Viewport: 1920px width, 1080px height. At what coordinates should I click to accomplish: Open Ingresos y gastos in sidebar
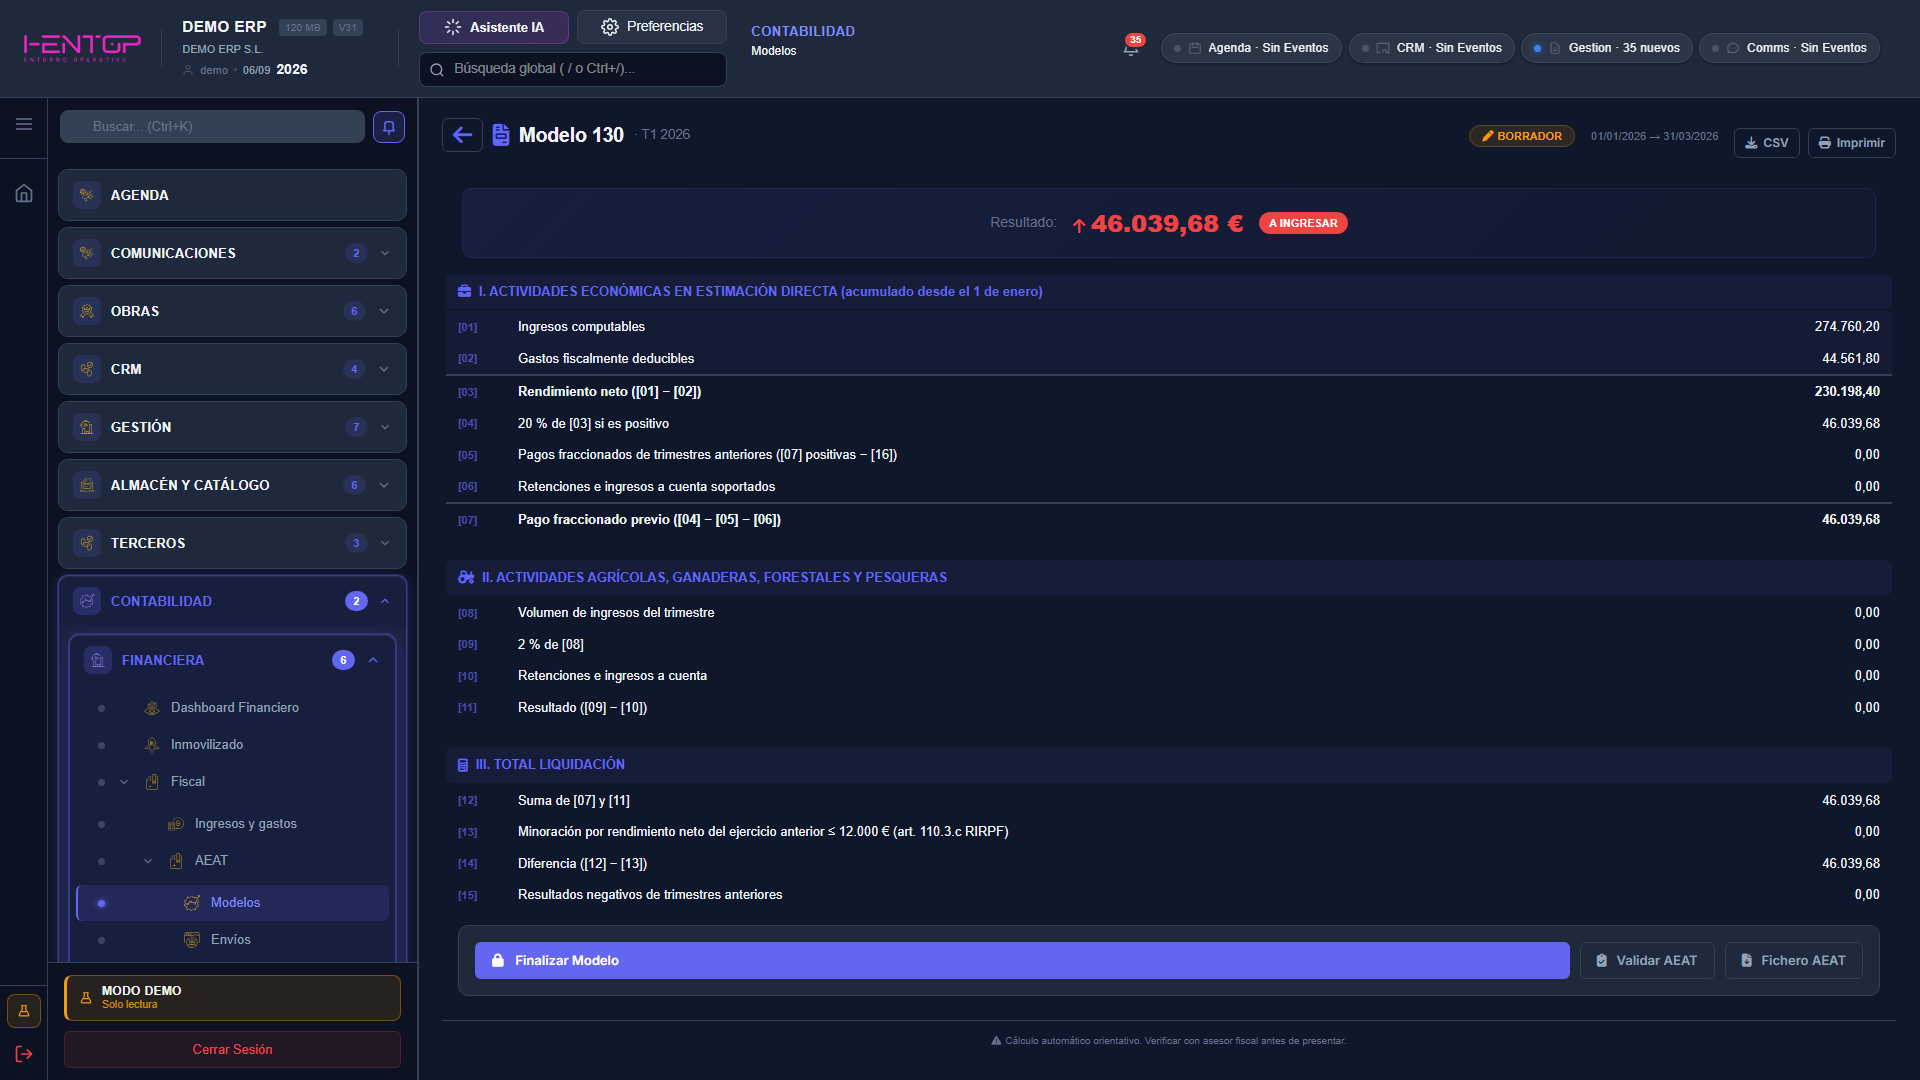pyautogui.click(x=245, y=824)
